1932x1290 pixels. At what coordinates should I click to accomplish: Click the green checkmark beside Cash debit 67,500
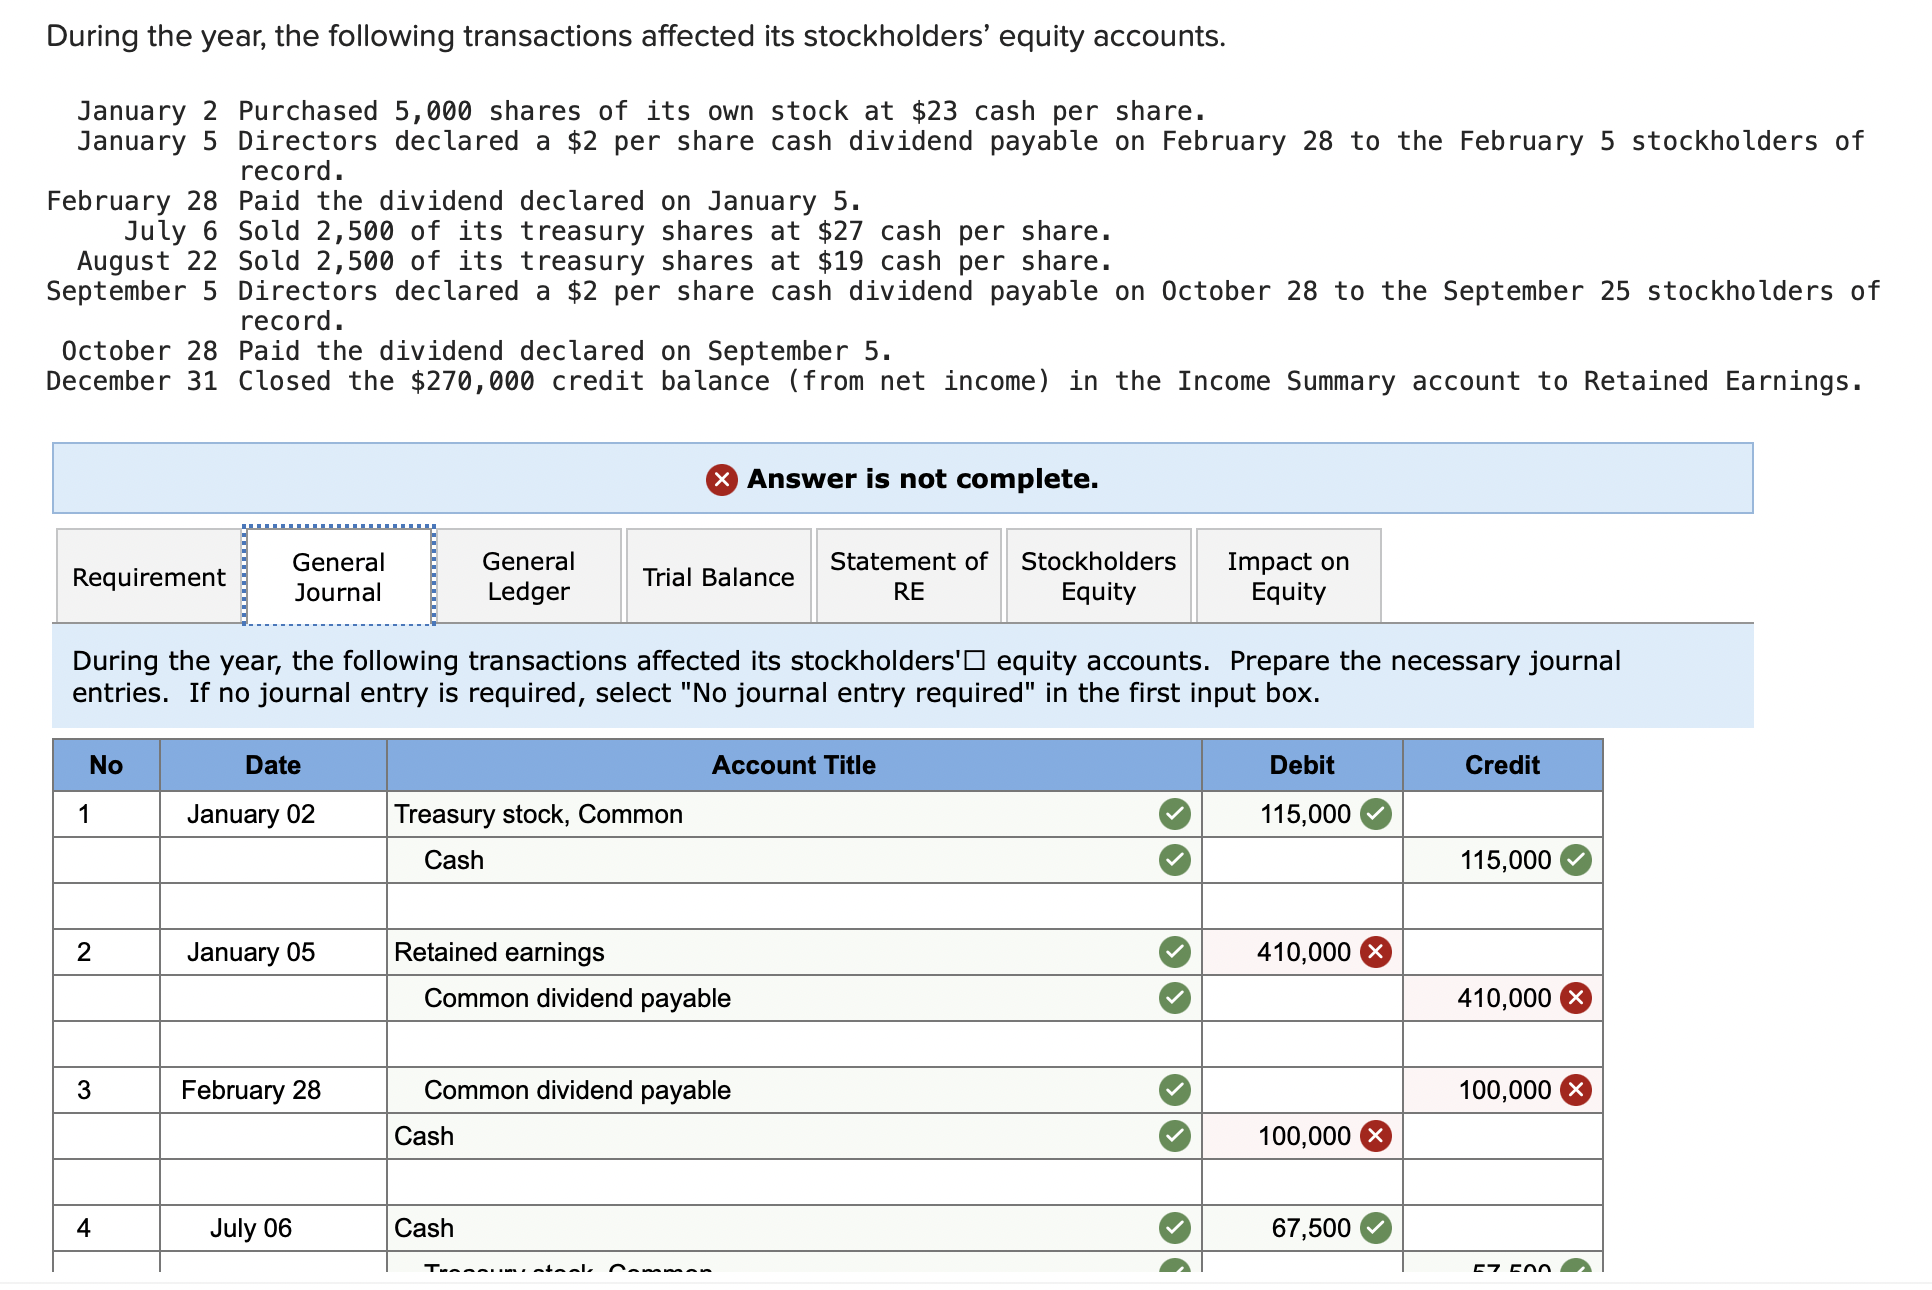click(1377, 1228)
